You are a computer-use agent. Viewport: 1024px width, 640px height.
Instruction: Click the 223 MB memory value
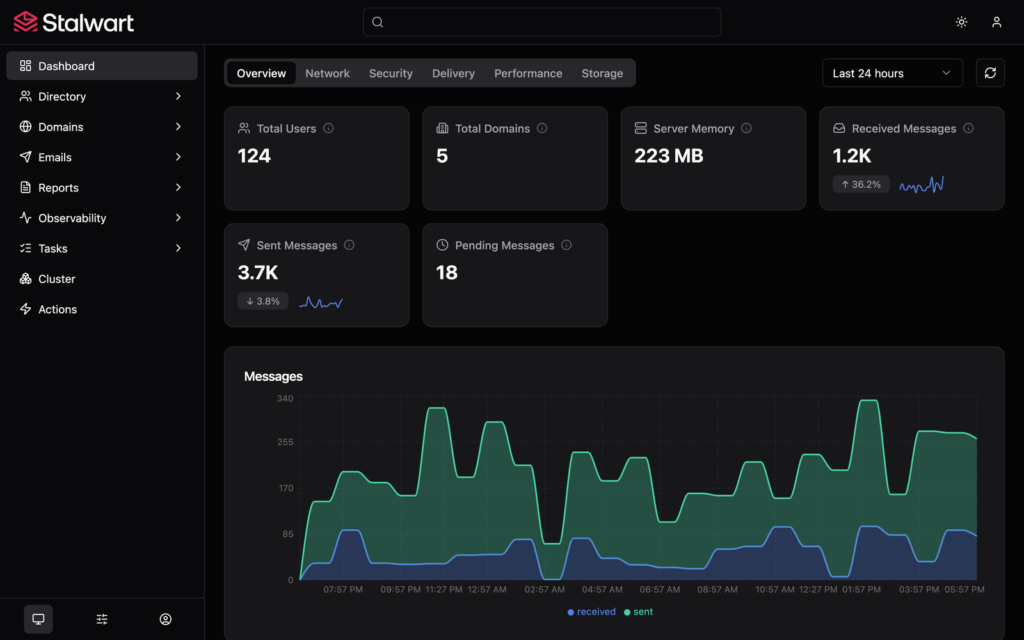tap(669, 155)
